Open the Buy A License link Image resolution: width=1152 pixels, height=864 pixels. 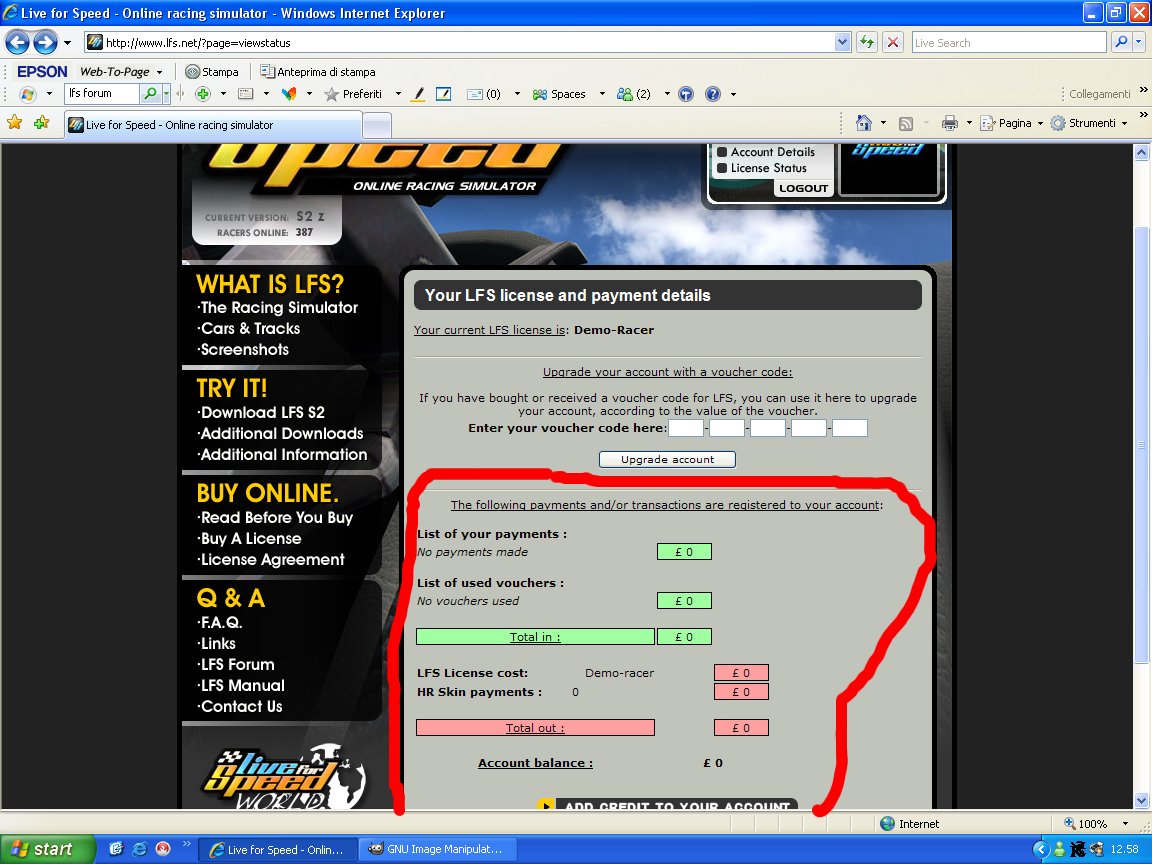pyautogui.click(x=250, y=539)
